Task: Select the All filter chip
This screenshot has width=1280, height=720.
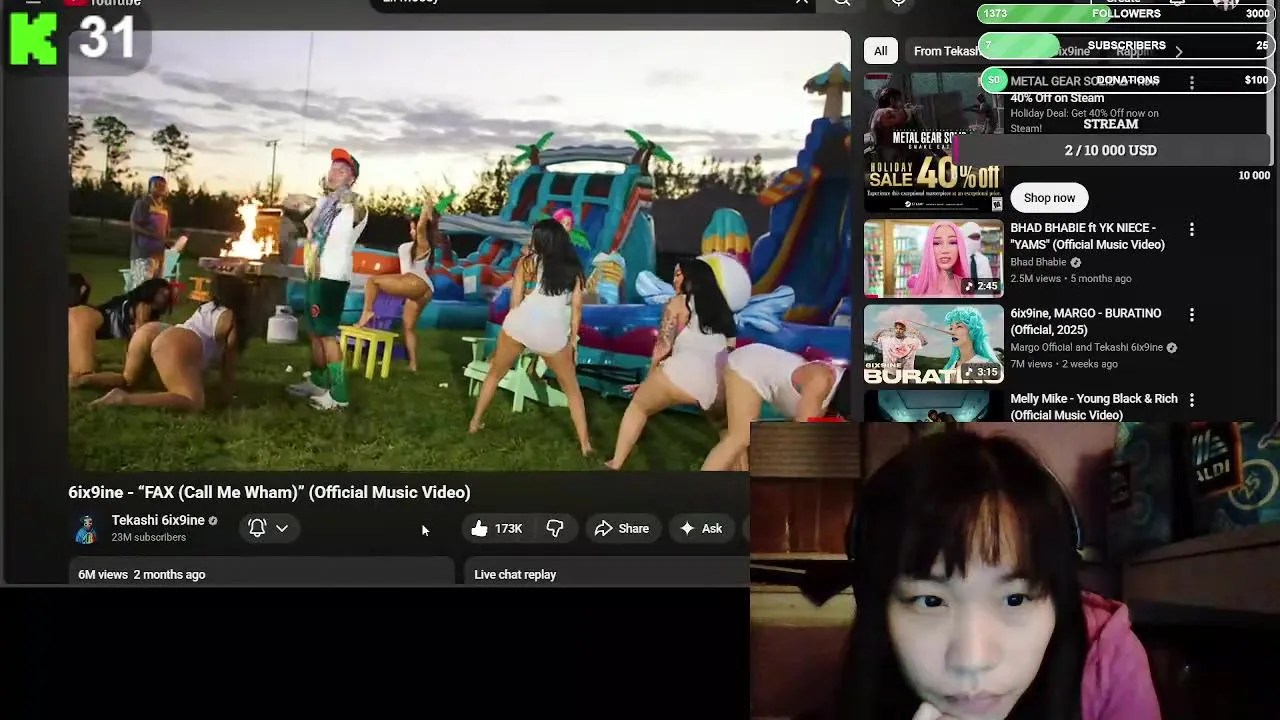Action: tap(881, 51)
